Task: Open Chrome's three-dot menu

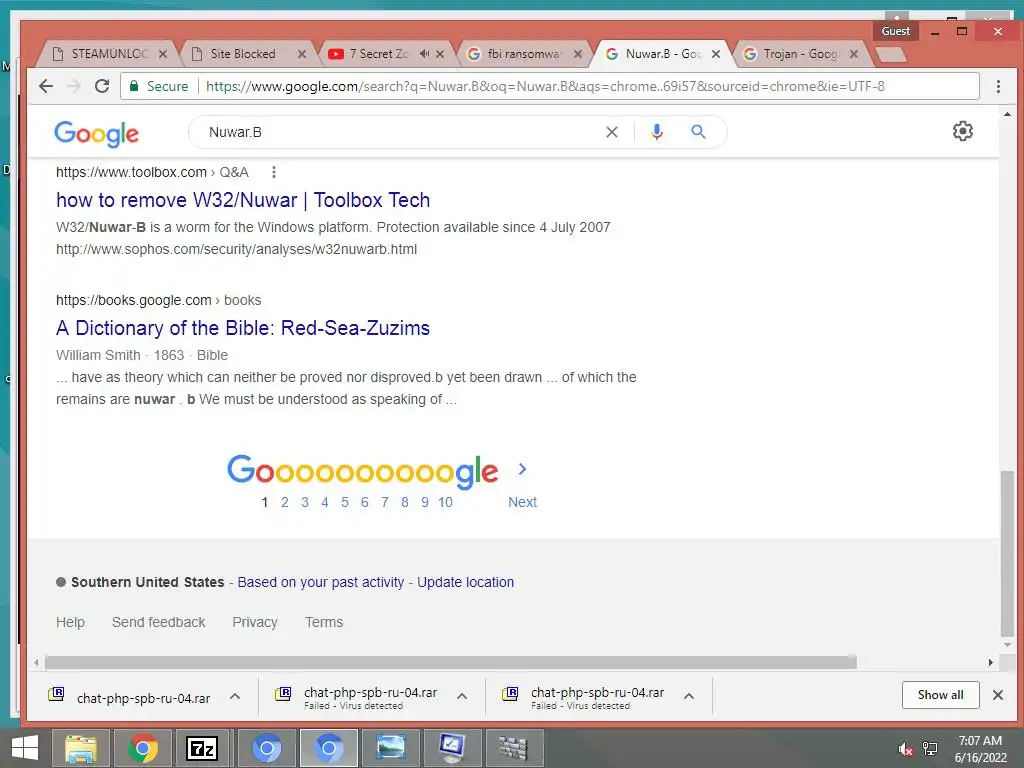Action: (x=998, y=86)
